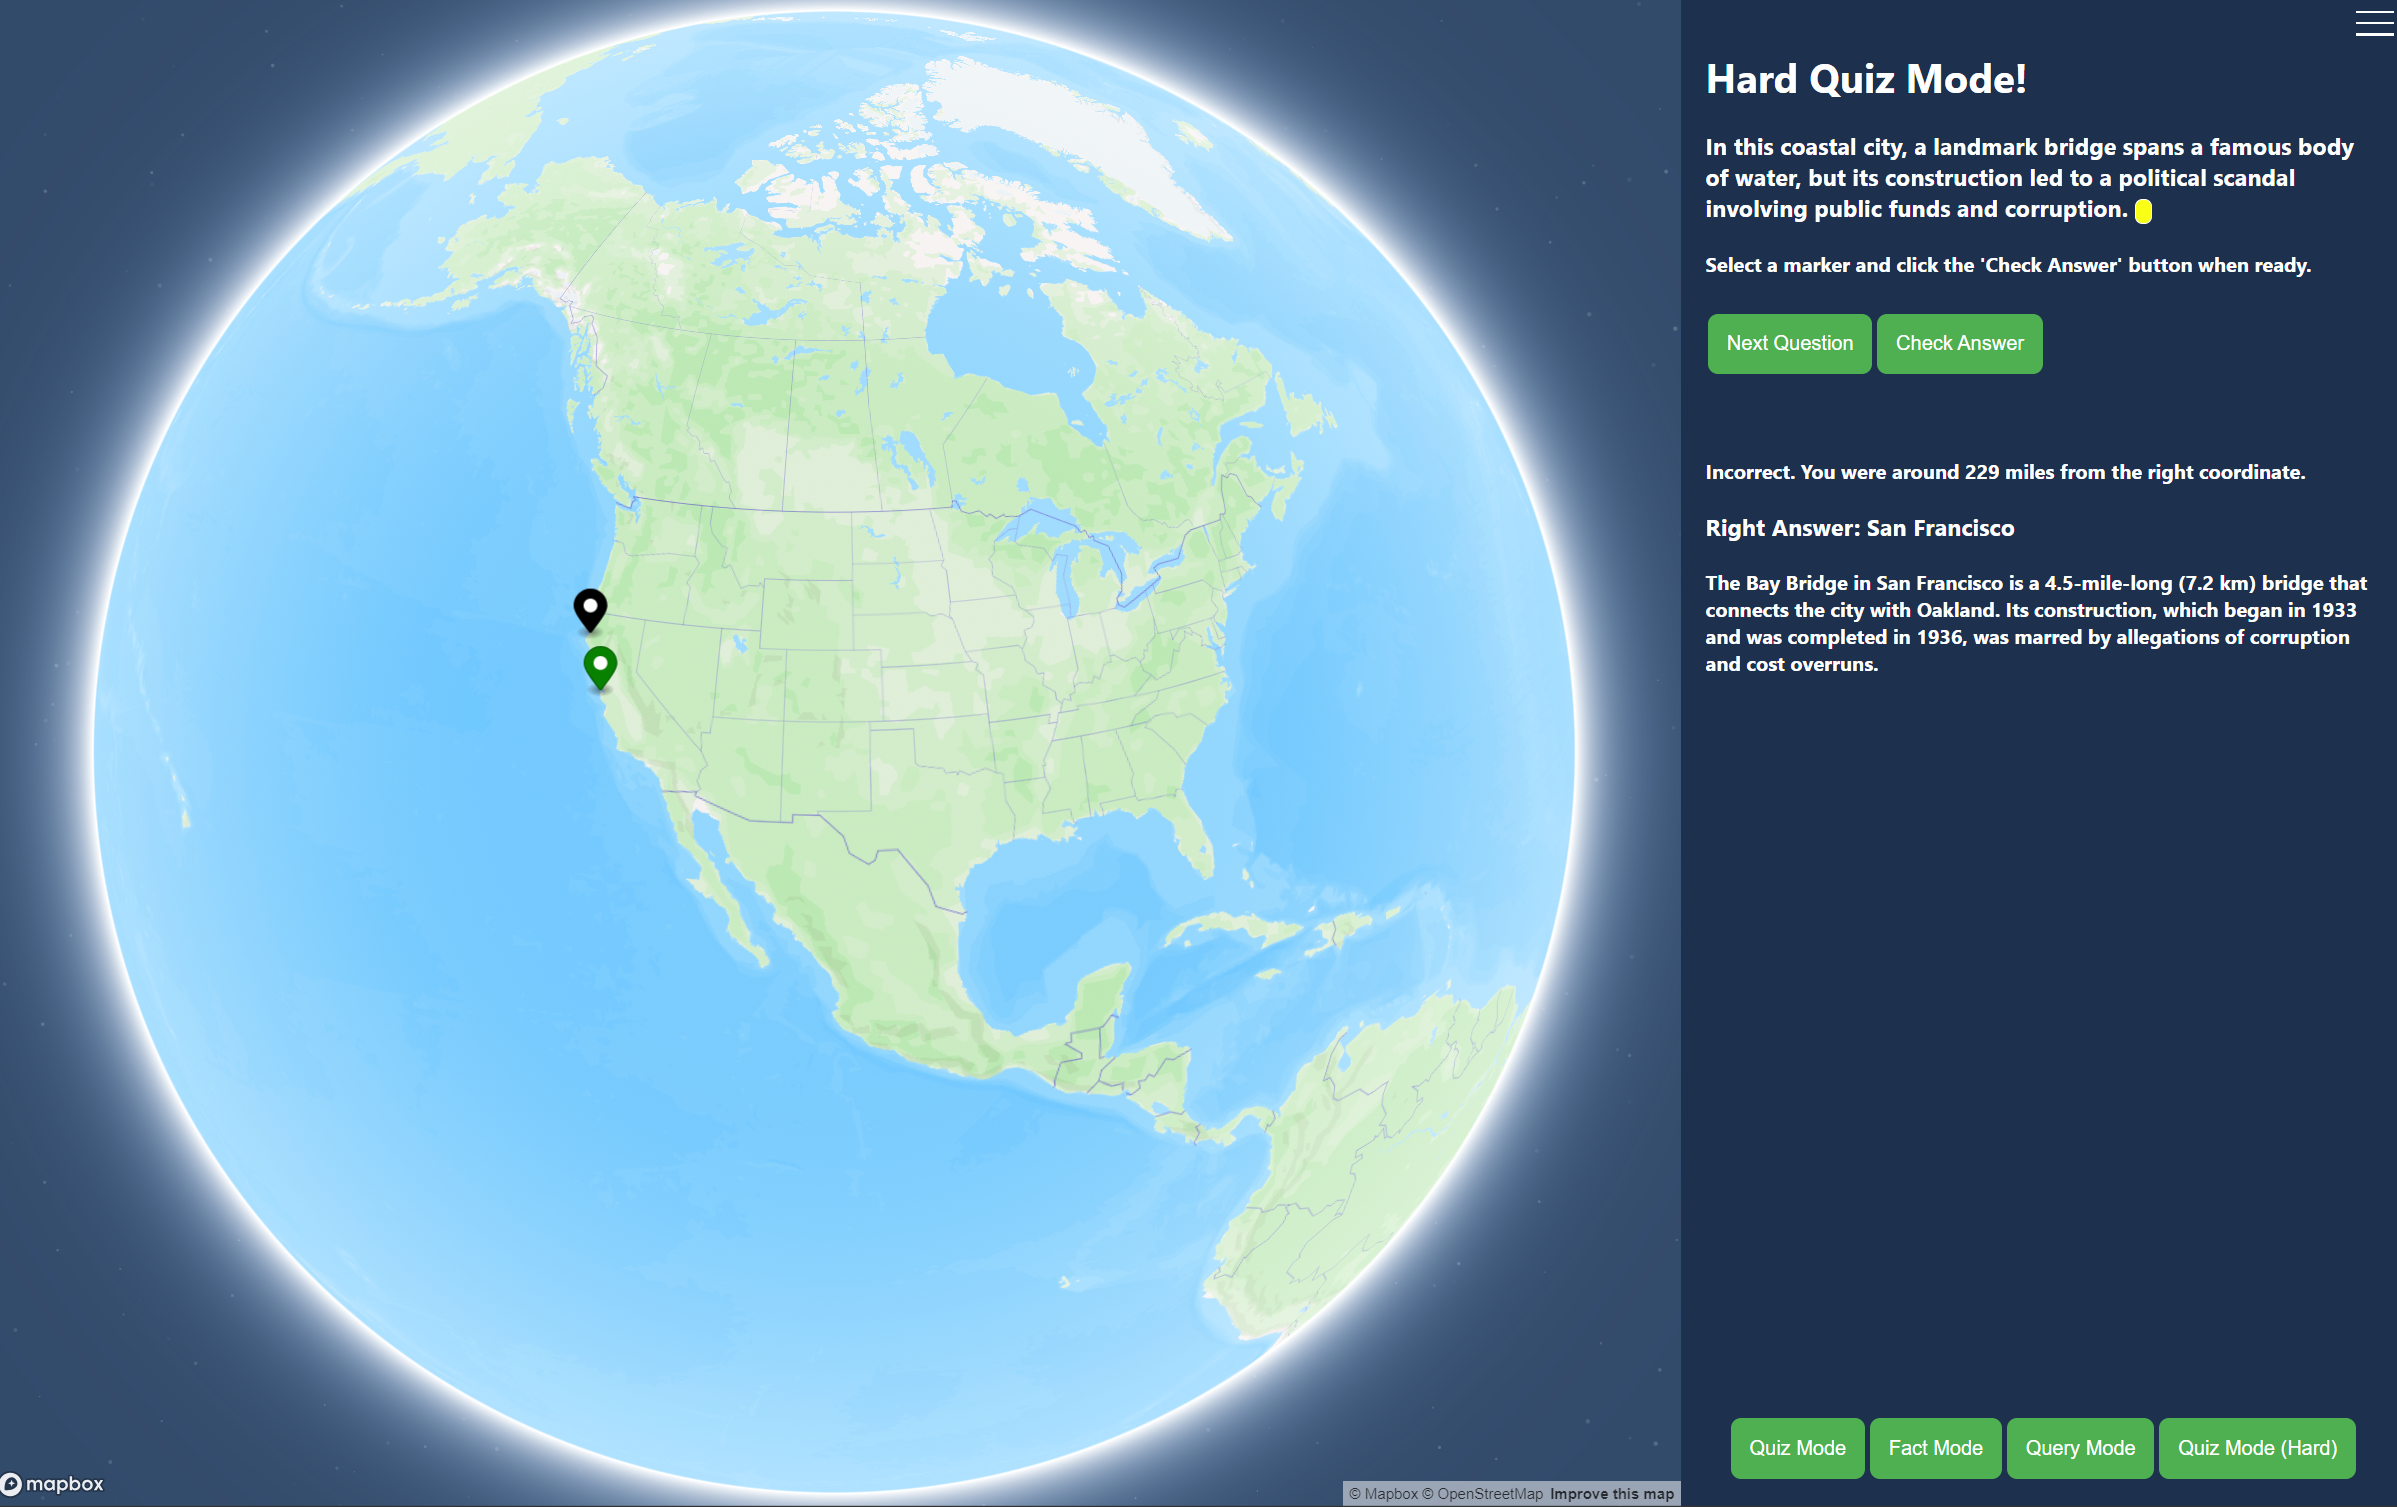Click the mapbox logo
2397x1507 pixels.
click(53, 1484)
